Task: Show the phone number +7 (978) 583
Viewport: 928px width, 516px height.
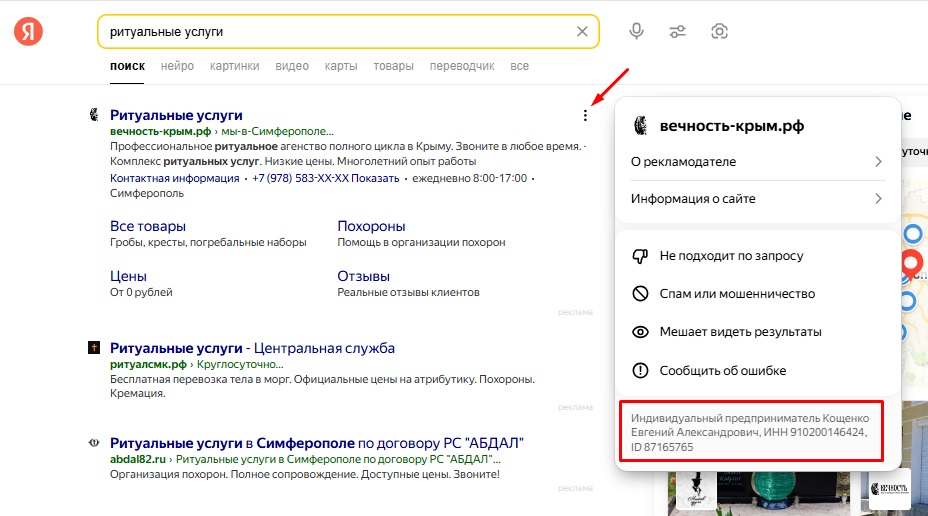Action: [x=326, y=178]
